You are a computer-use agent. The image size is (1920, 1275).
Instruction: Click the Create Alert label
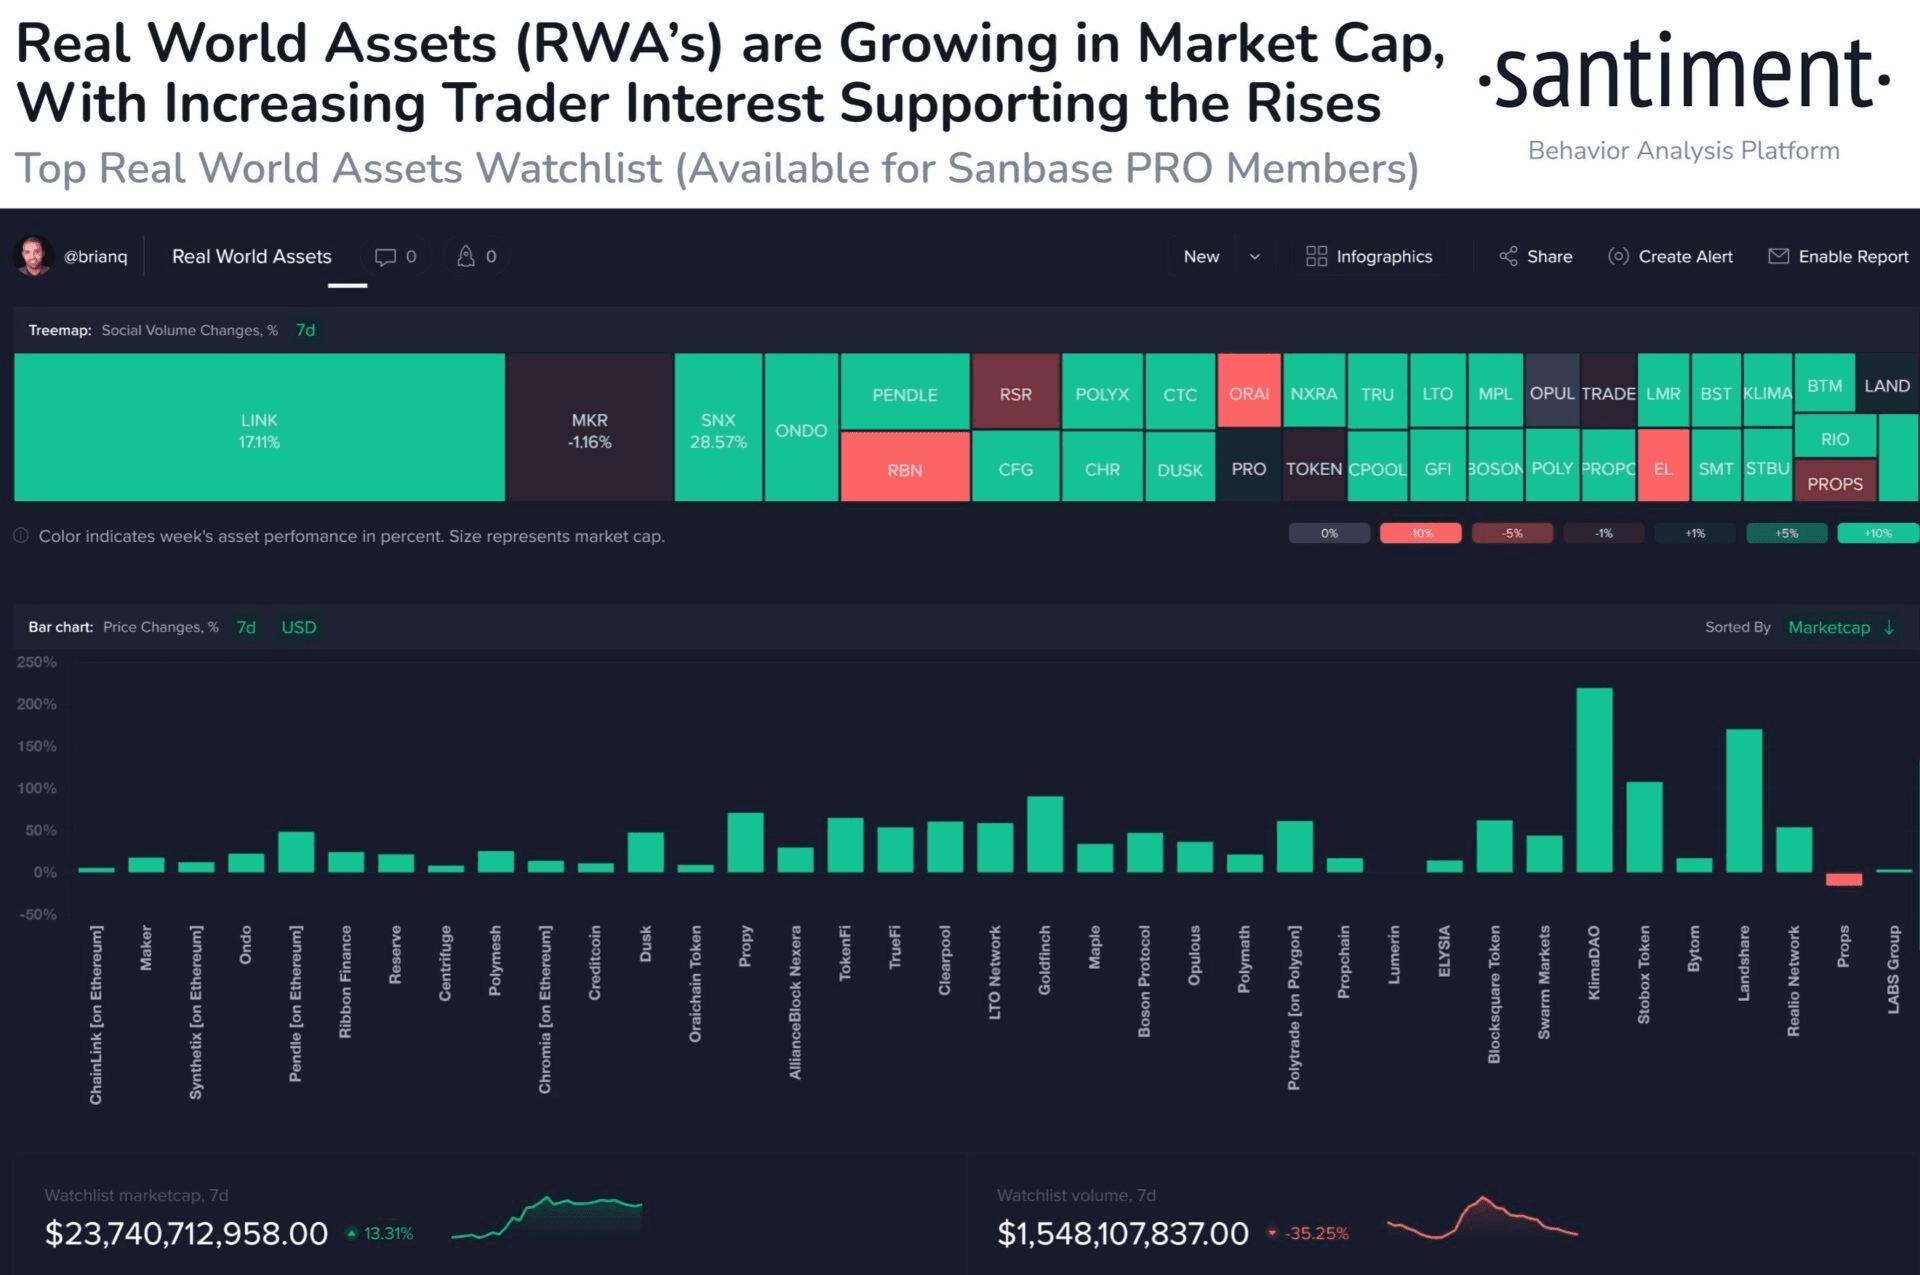point(1685,257)
